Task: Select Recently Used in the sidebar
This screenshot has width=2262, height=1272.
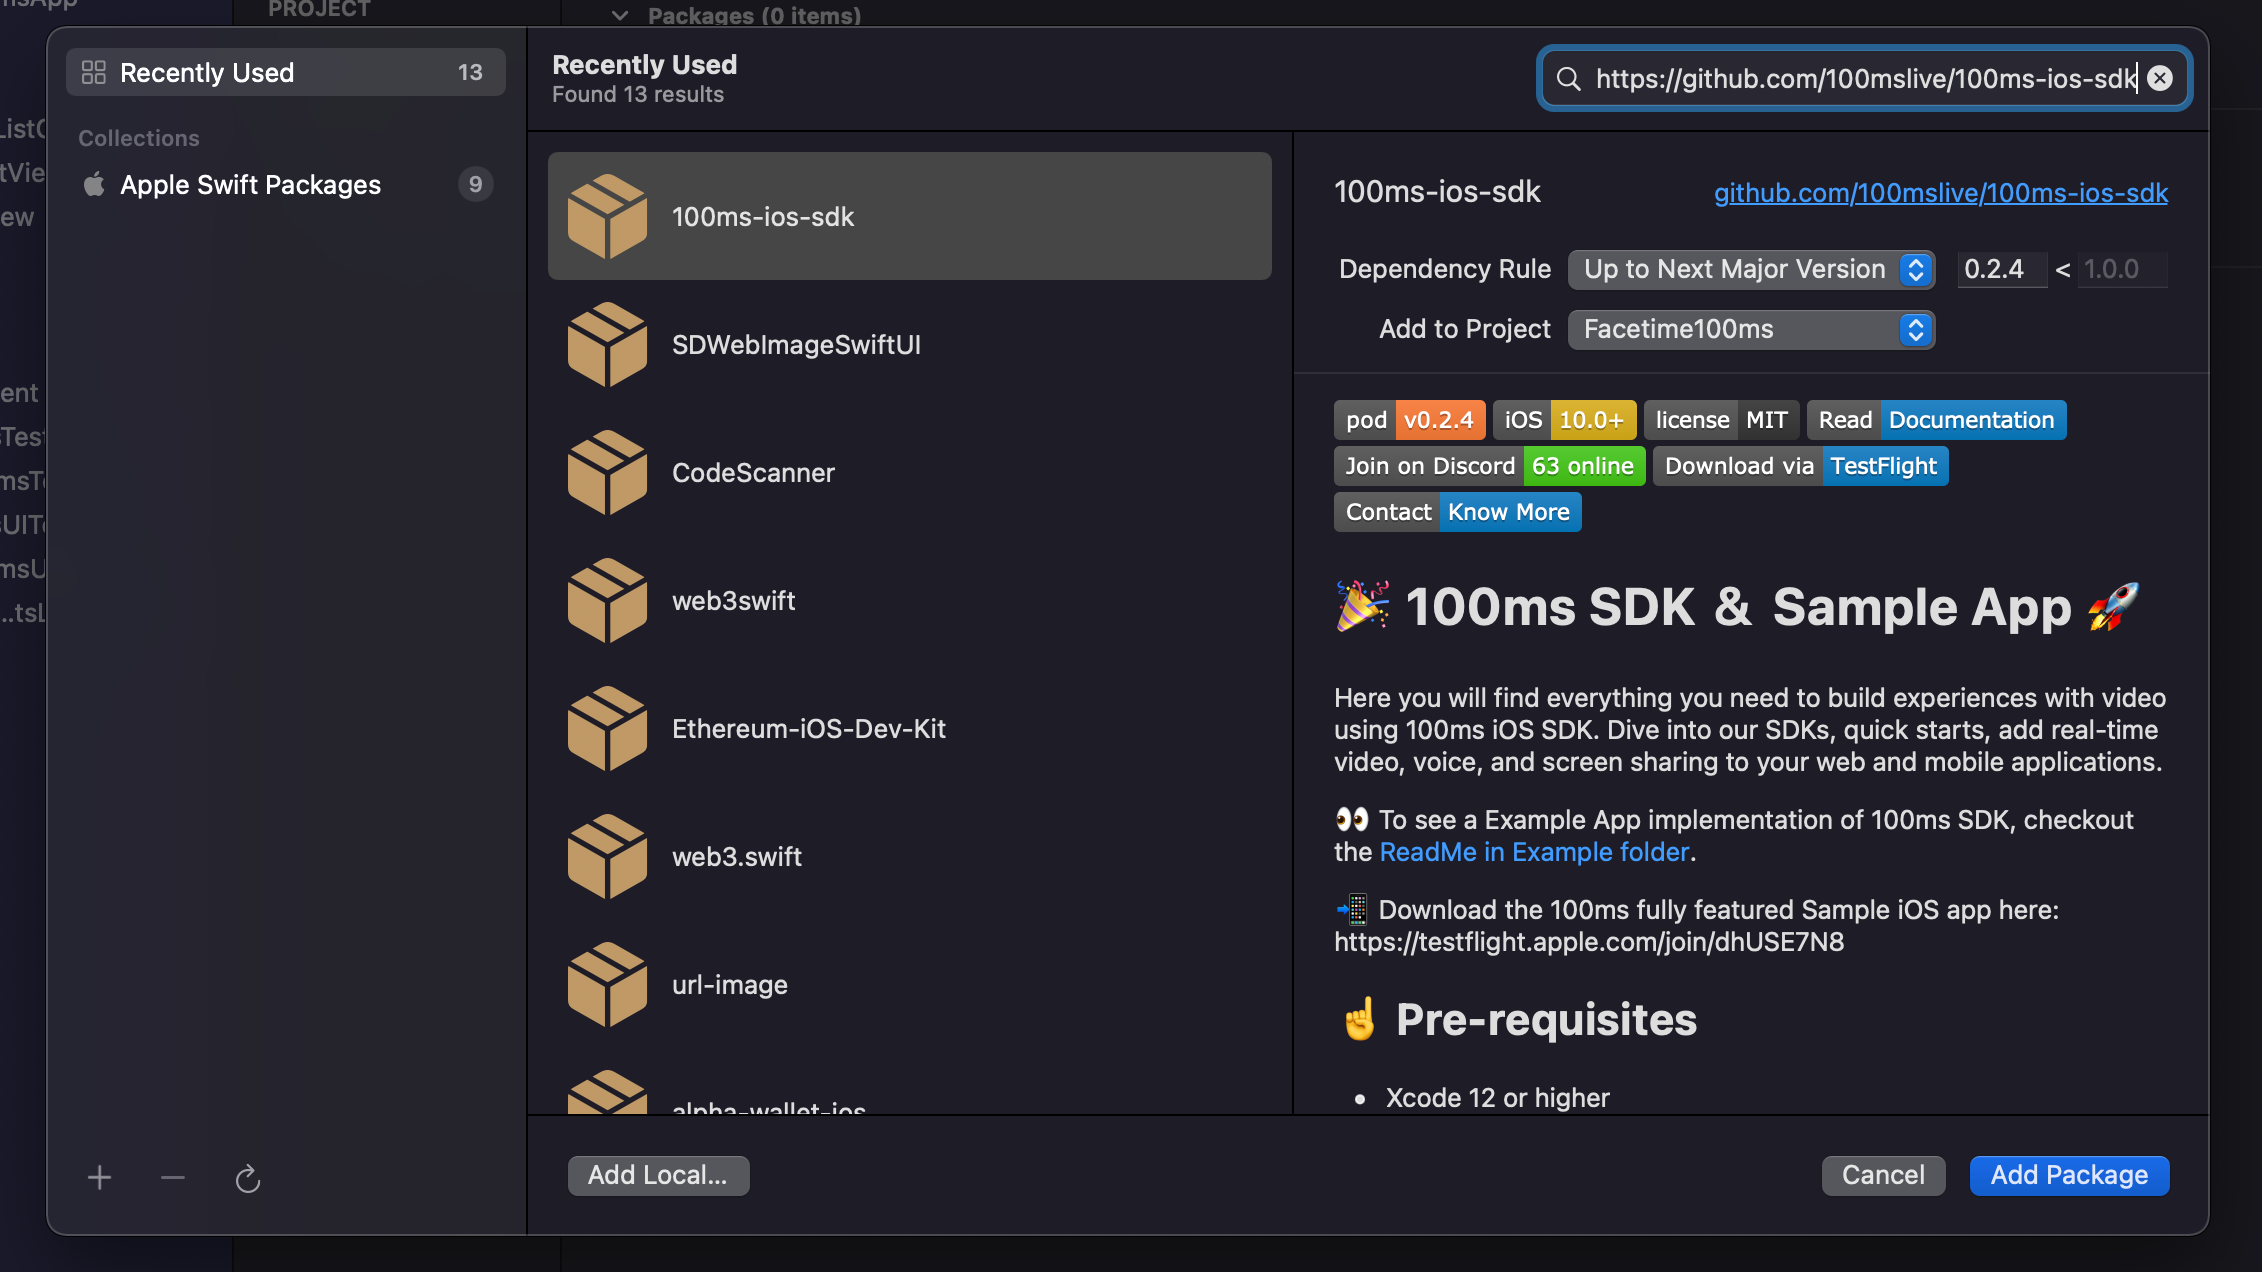Action: point(286,72)
